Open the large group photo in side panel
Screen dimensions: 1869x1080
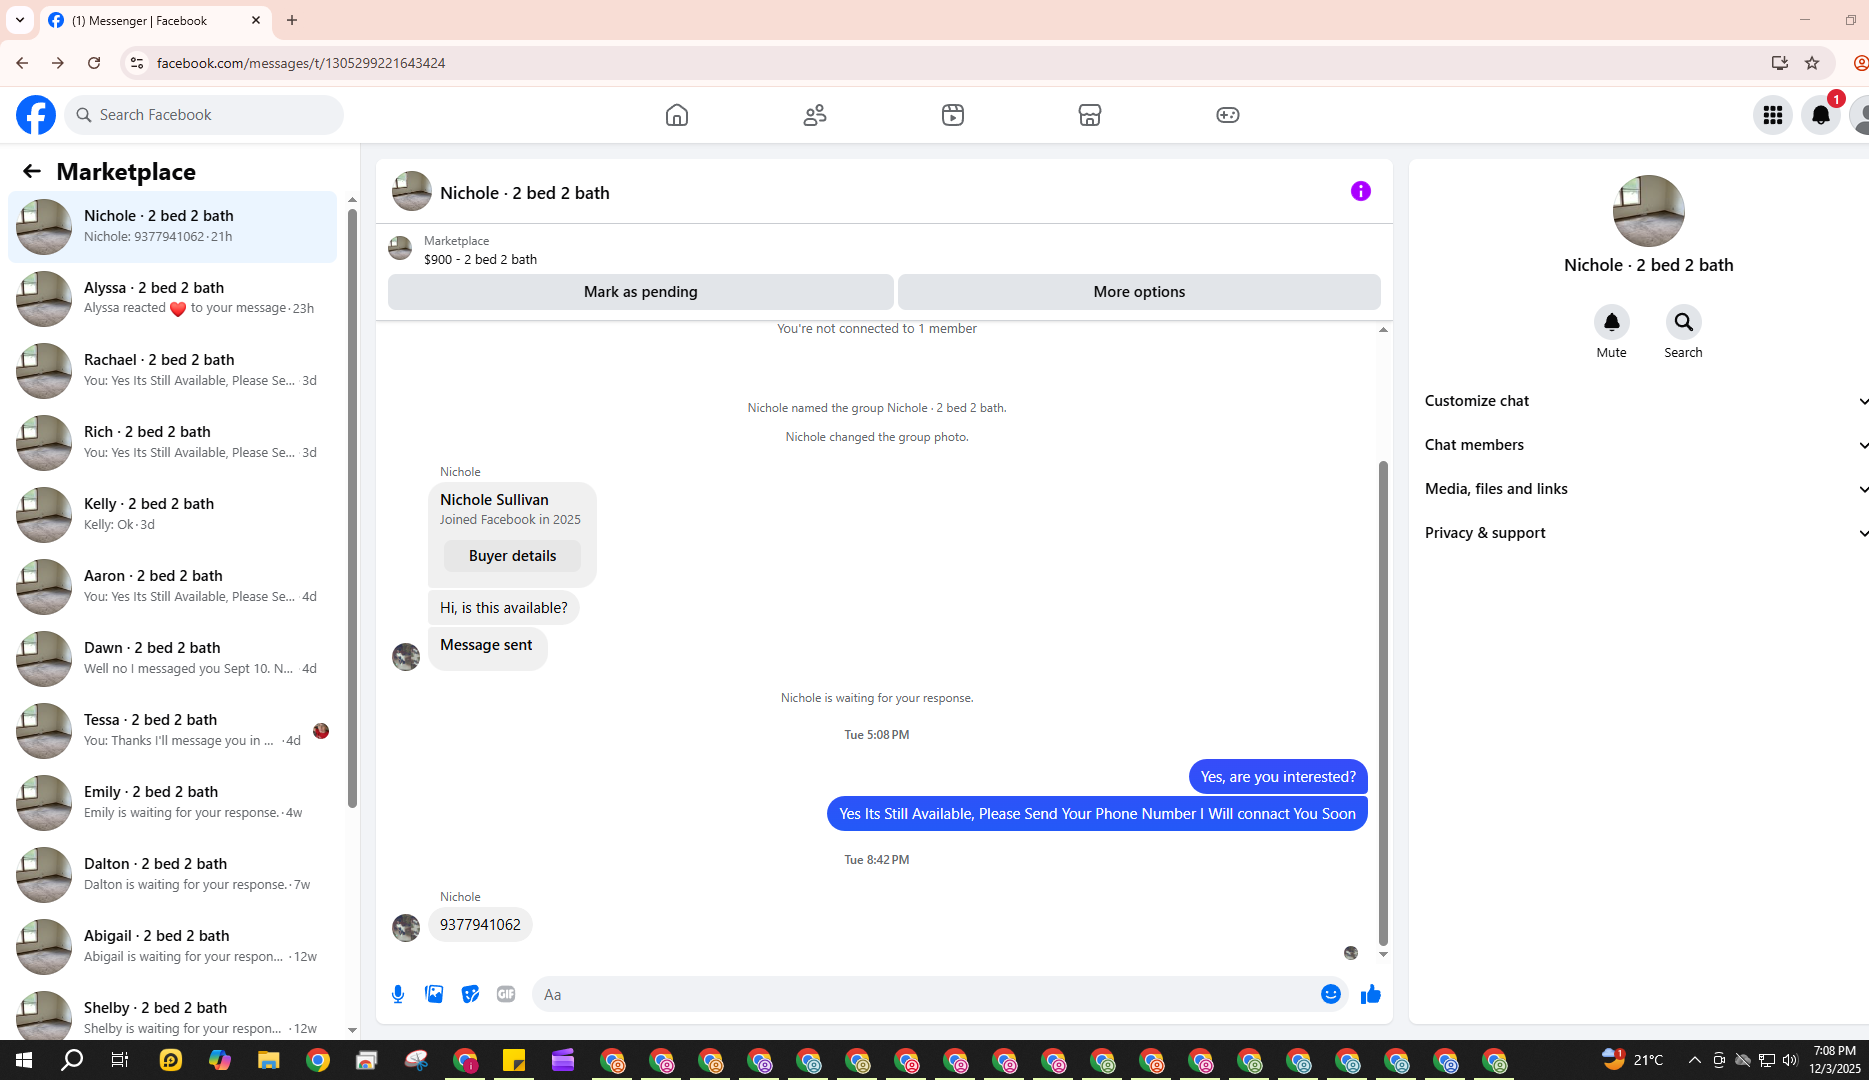click(x=1648, y=211)
